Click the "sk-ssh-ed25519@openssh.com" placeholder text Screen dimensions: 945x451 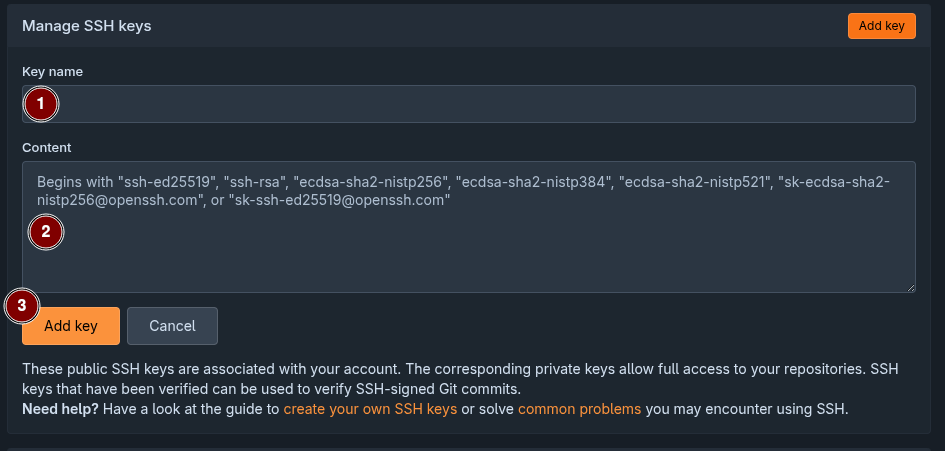click(340, 201)
